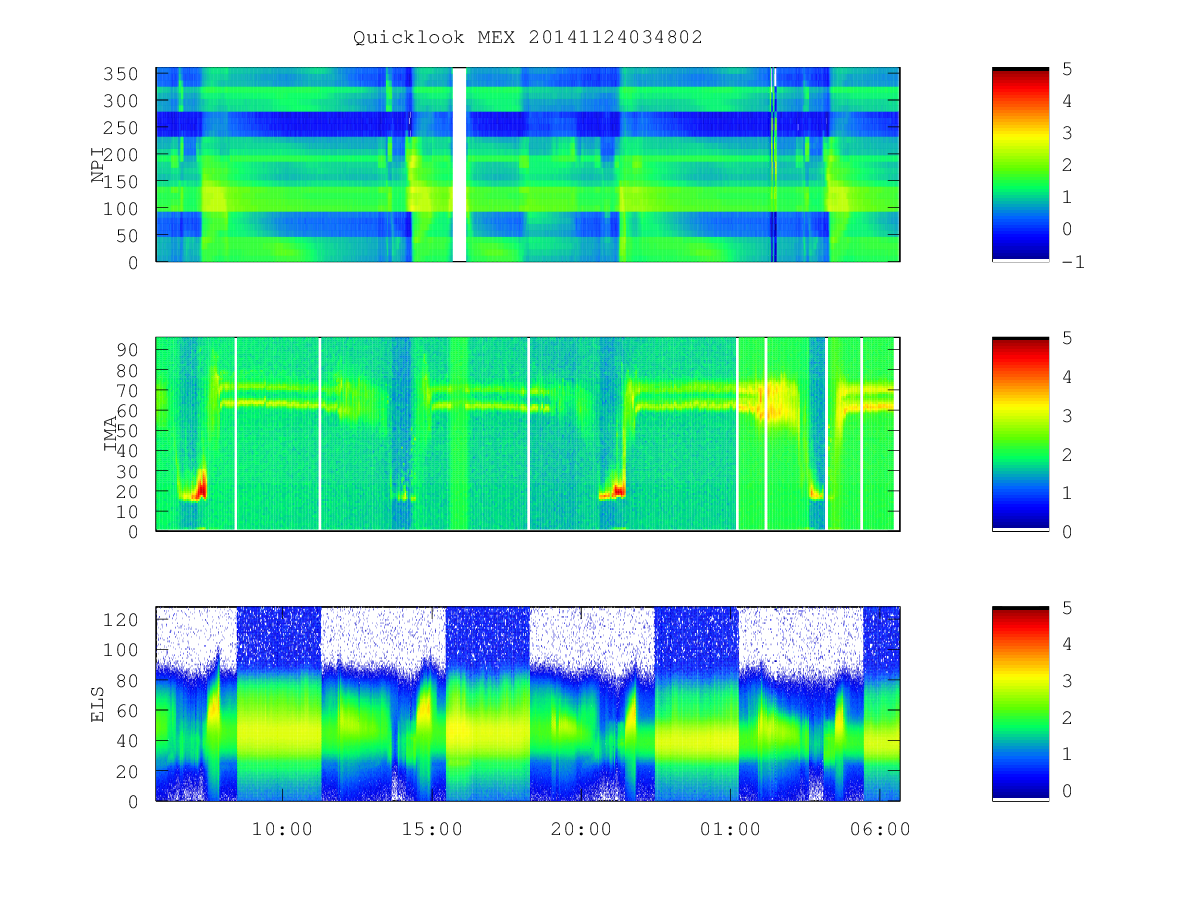Screen dimensions: 1200x900
Task: Click the 20:00 time axis label
Action: 581,830
